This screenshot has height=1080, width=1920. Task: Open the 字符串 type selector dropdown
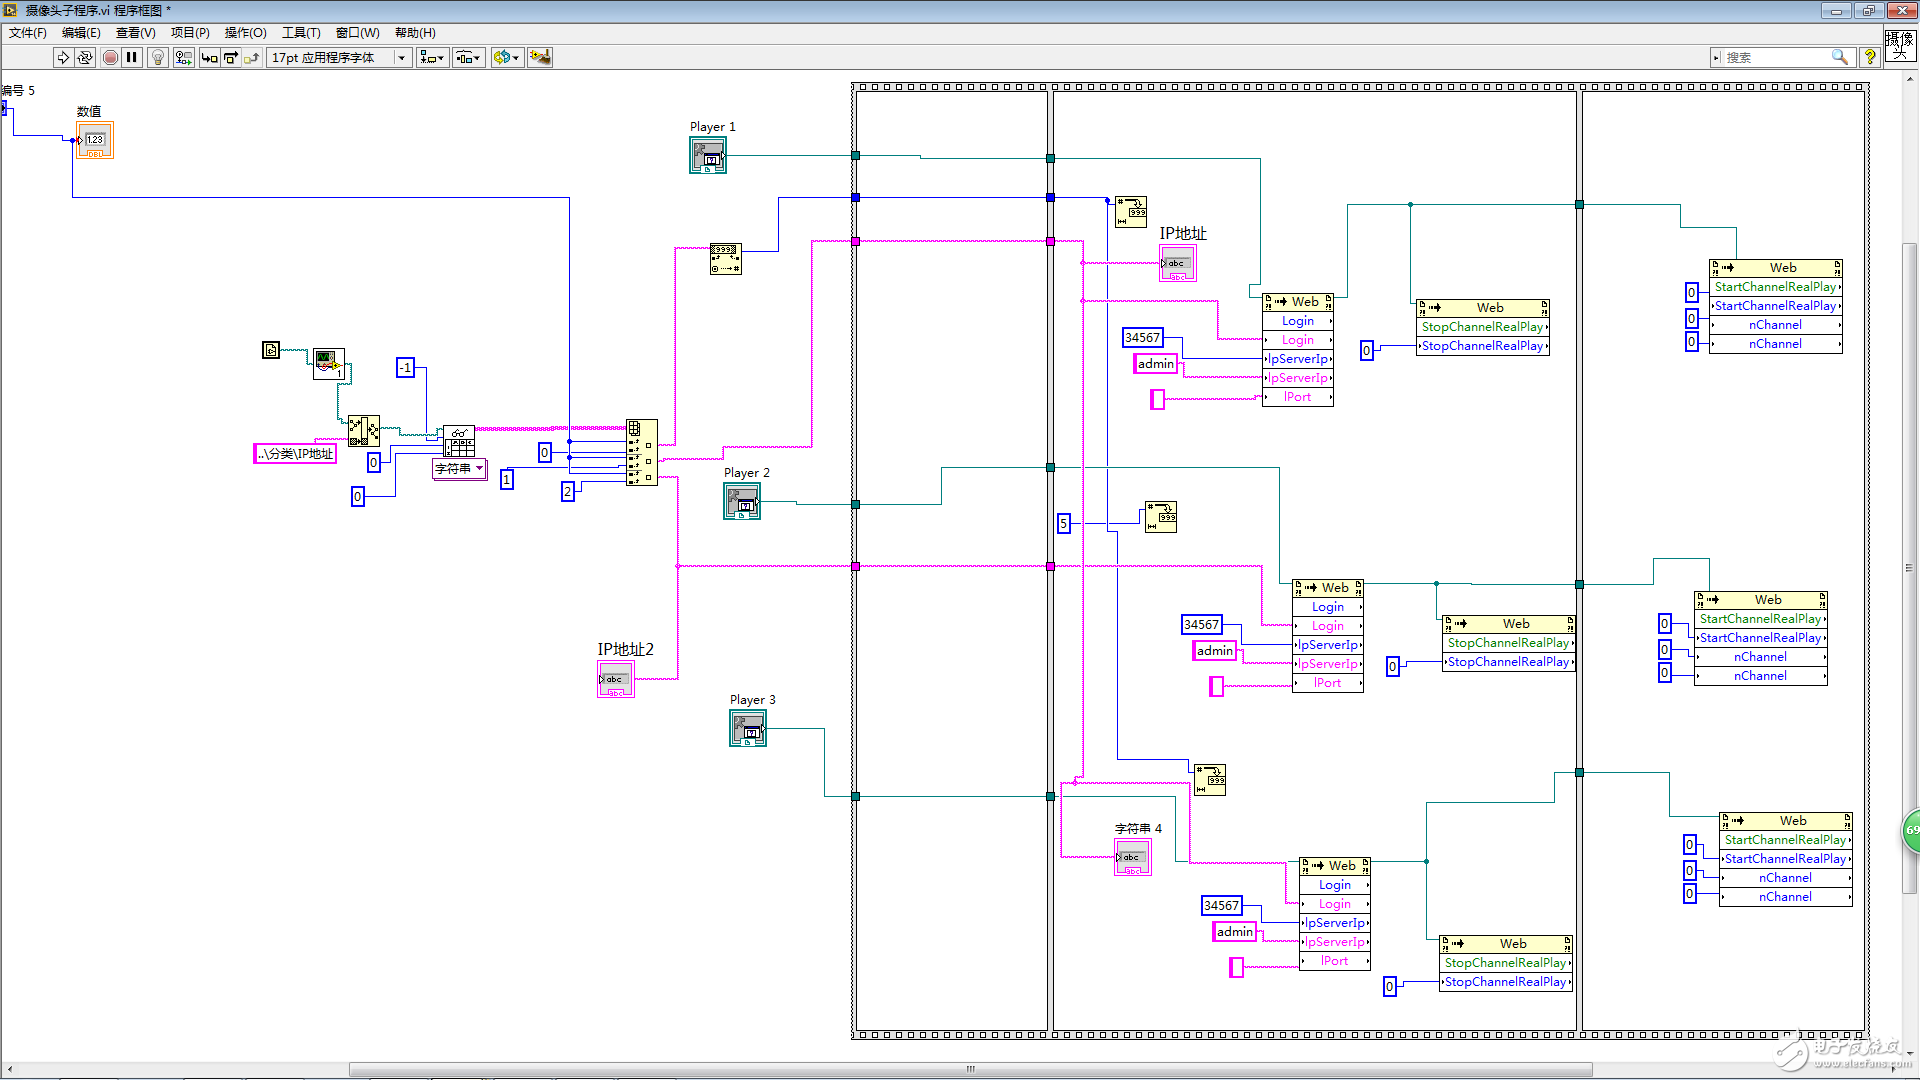pyautogui.click(x=460, y=468)
